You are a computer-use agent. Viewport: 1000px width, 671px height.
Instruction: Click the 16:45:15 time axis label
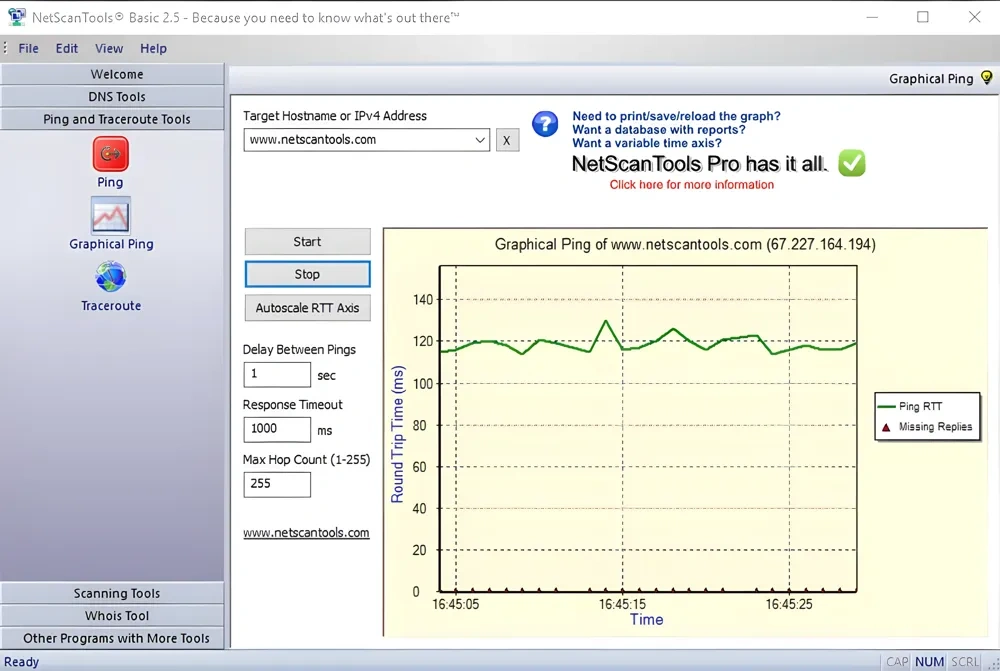point(622,604)
